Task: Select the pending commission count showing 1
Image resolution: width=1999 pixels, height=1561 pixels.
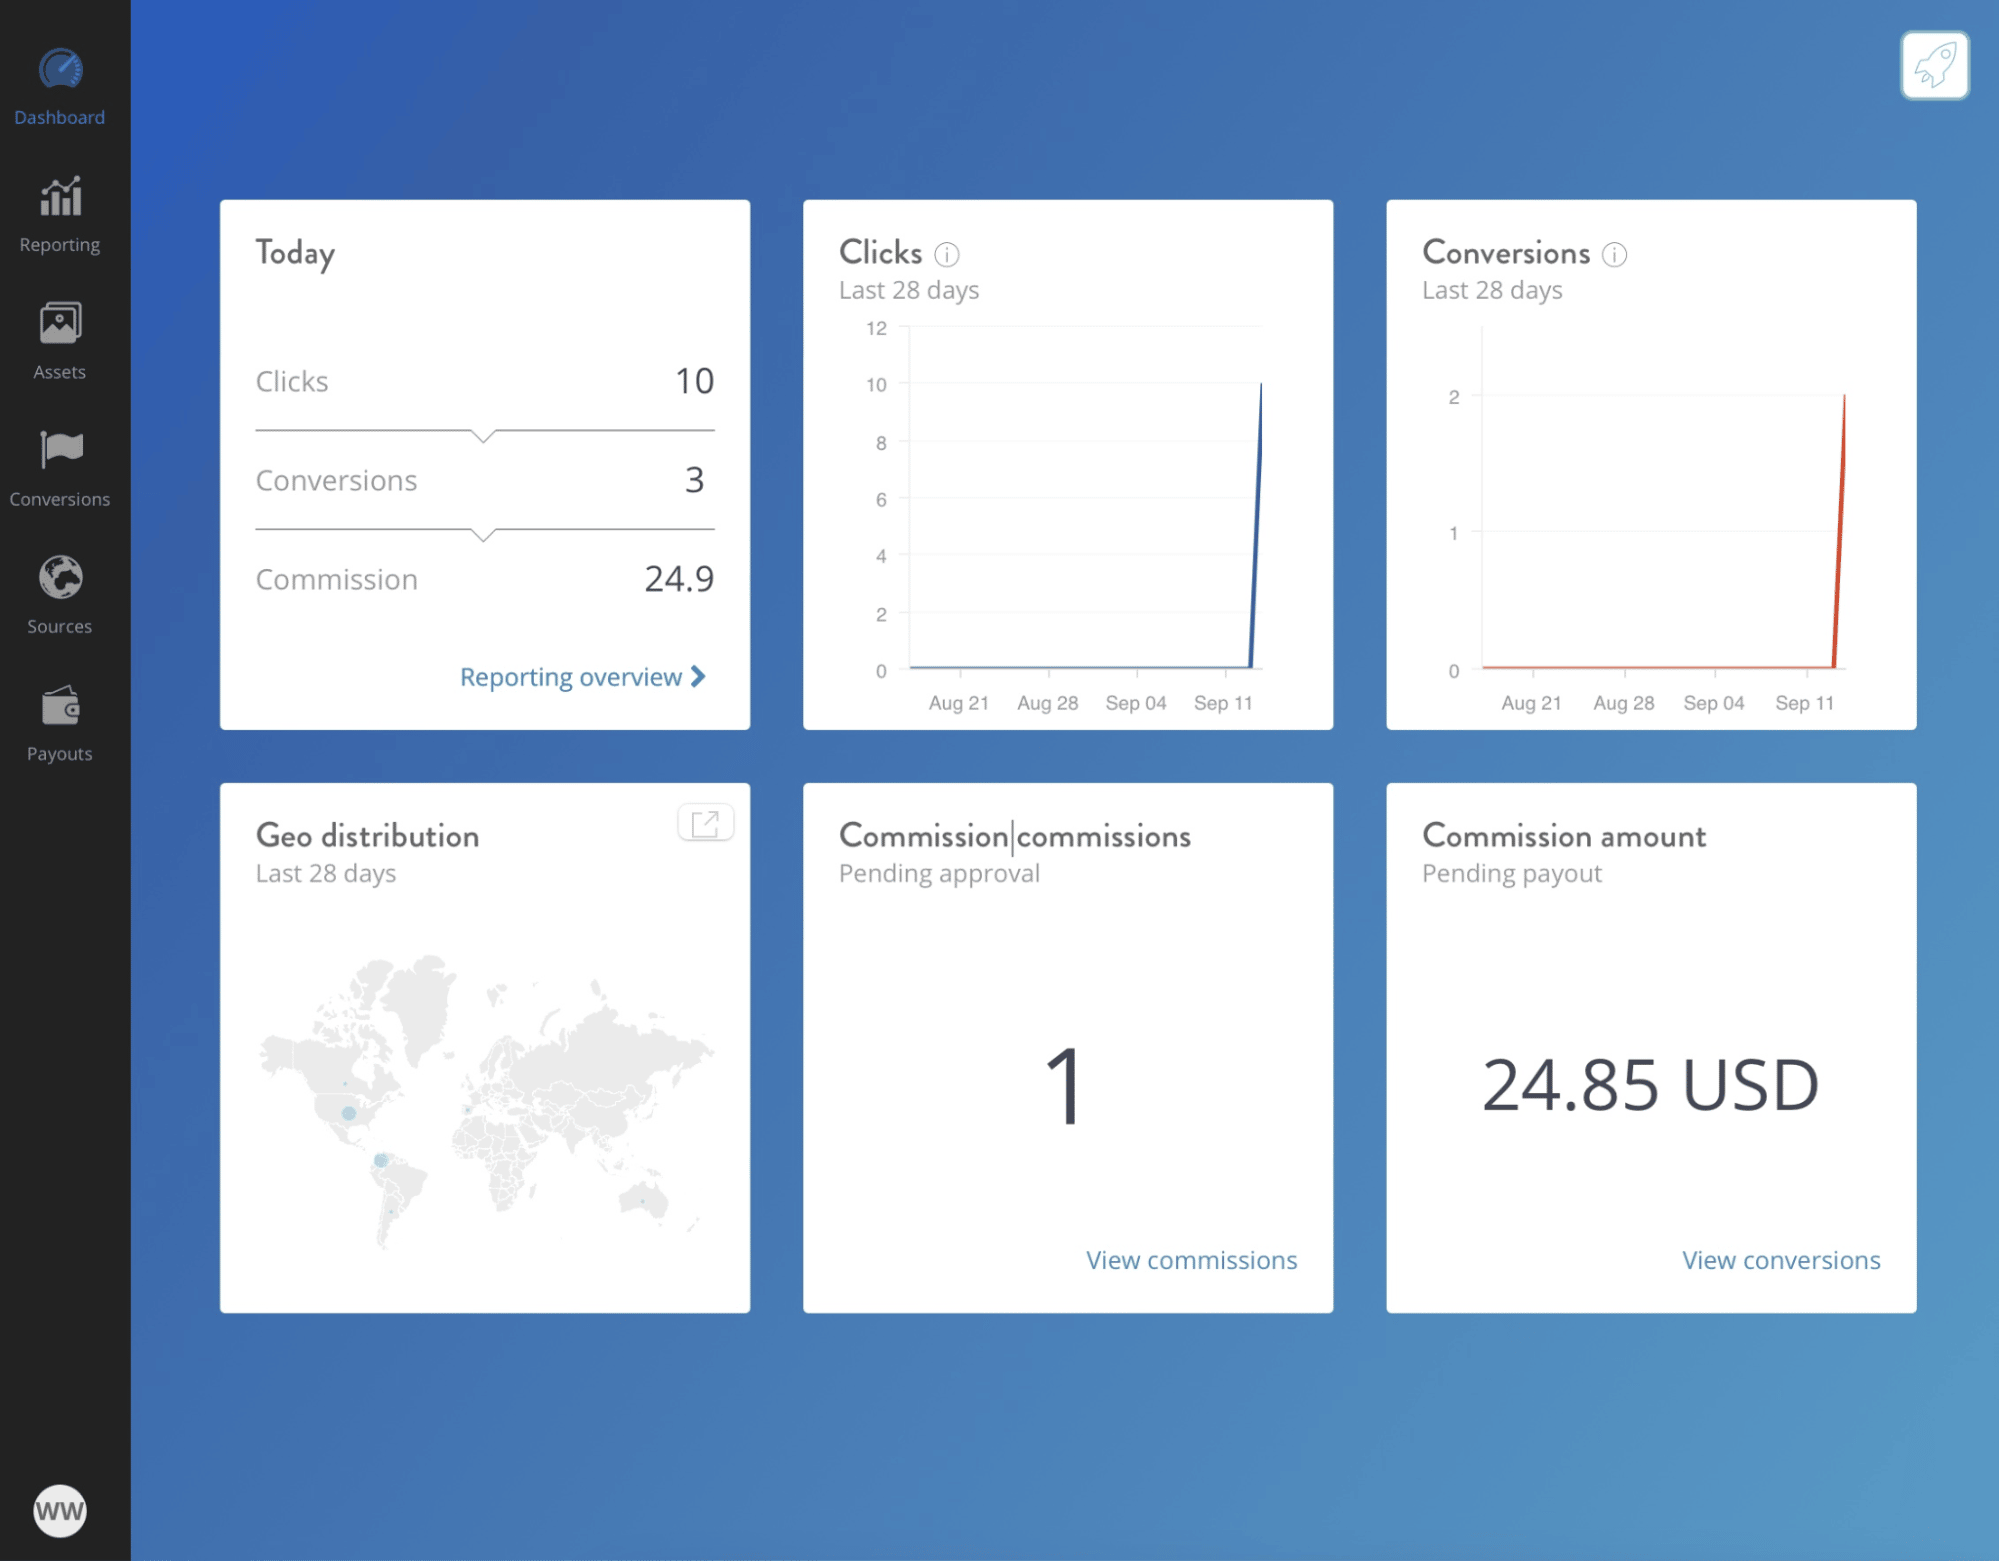Action: point(1066,1086)
